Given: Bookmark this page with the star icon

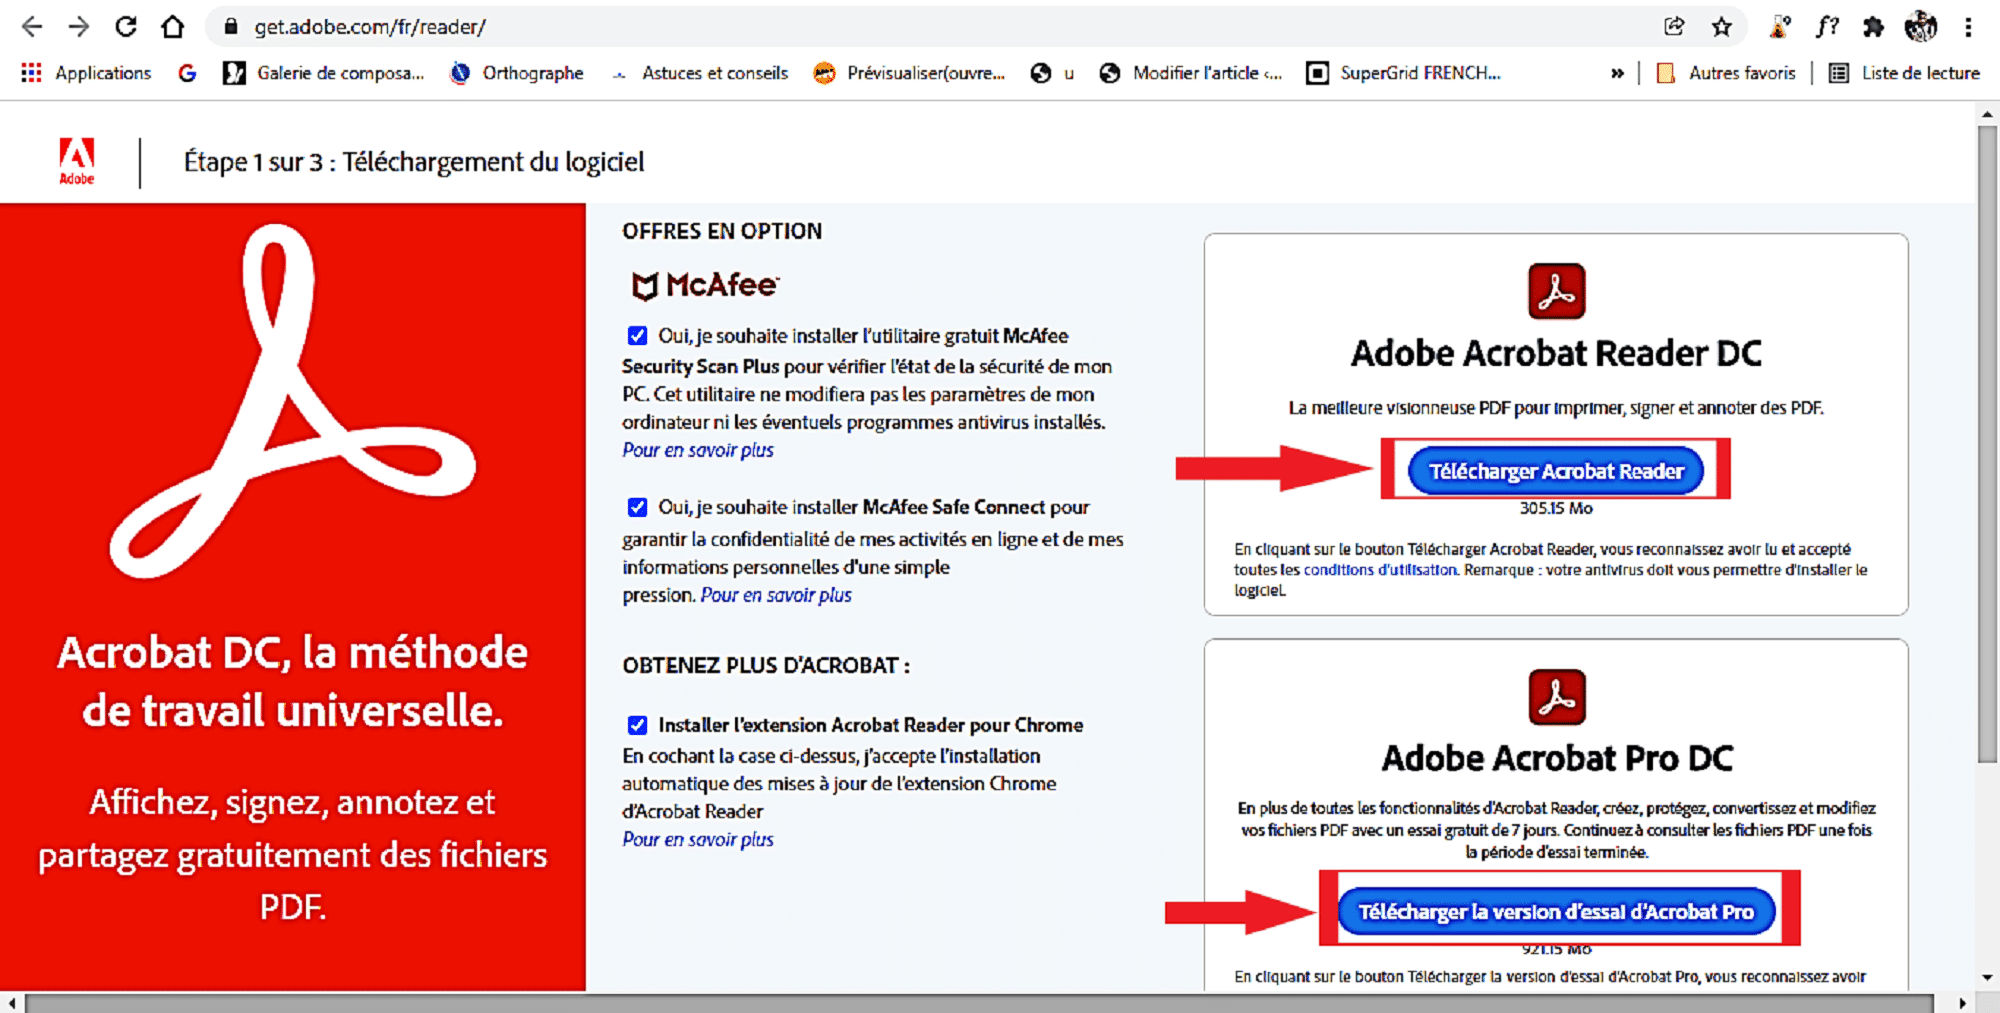Looking at the screenshot, I should click(x=1721, y=27).
